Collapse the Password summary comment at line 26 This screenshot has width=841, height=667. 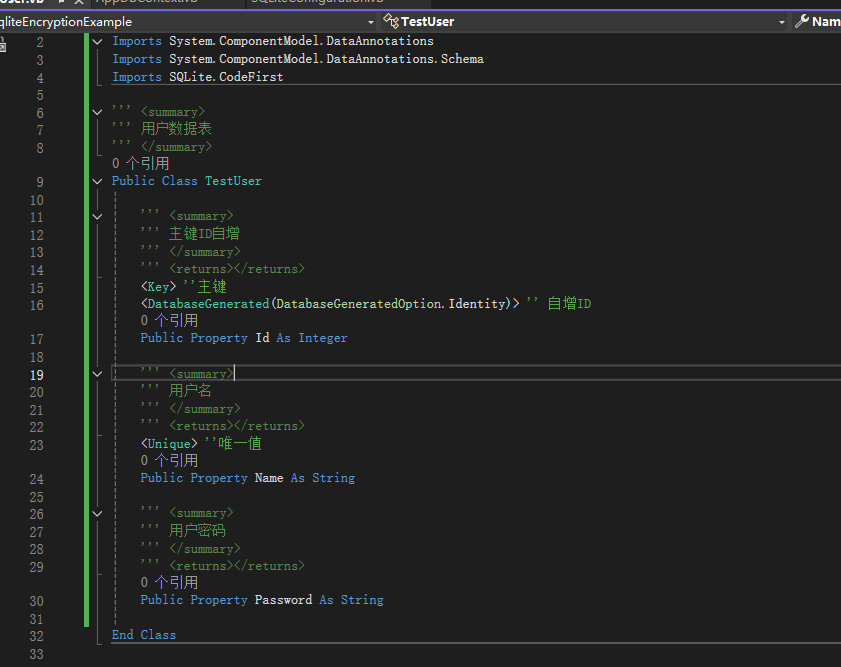click(x=97, y=513)
